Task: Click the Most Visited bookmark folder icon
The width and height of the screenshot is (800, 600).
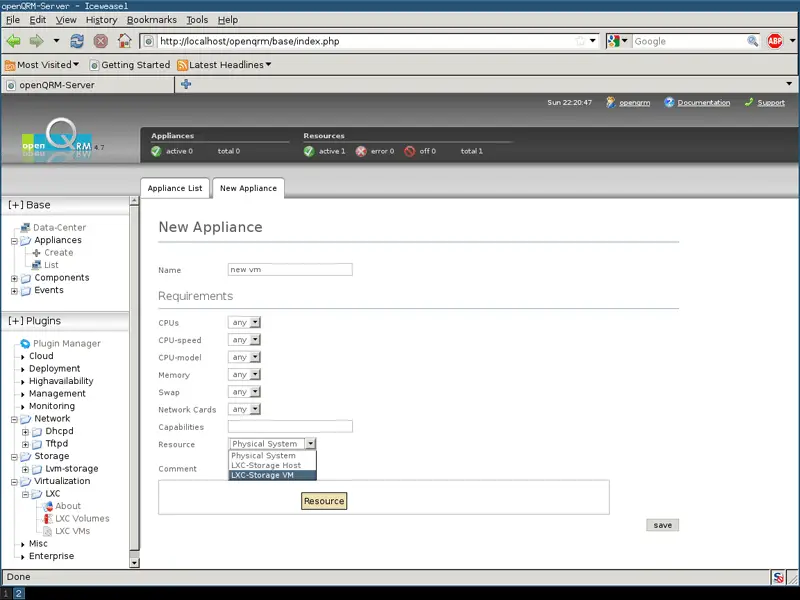Action: click(10, 65)
